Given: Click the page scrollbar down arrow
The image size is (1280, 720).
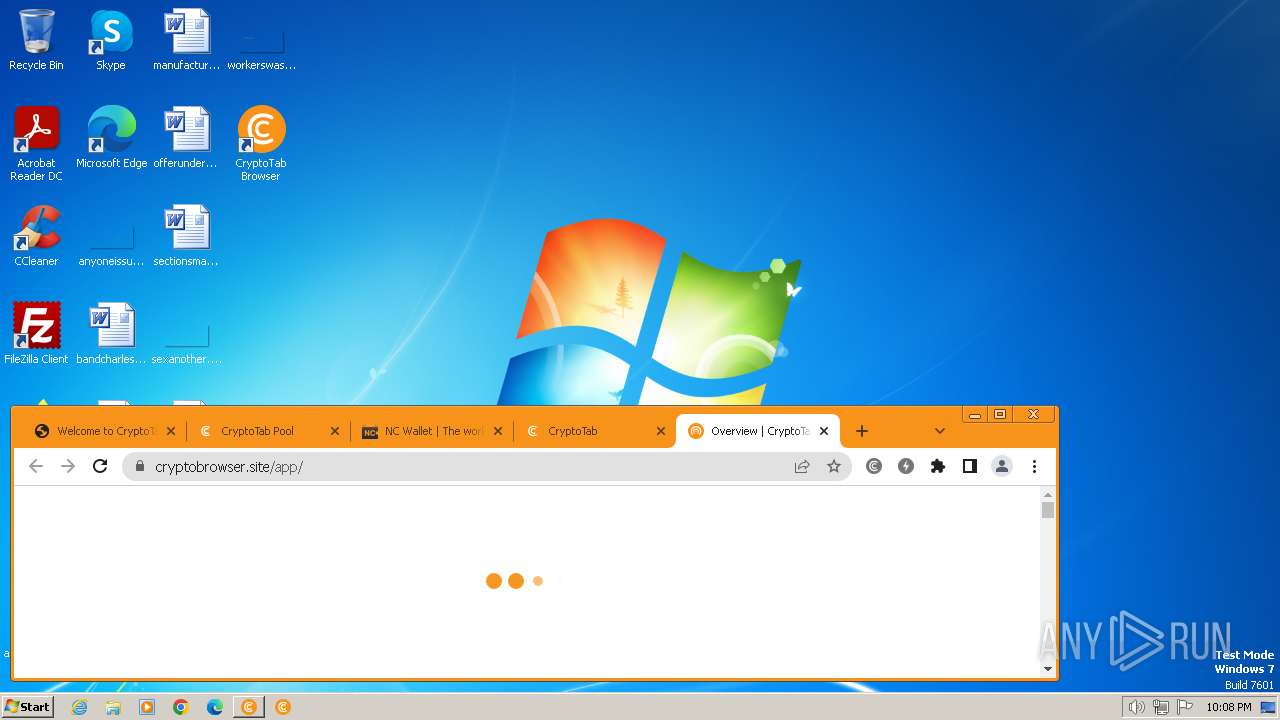Looking at the screenshot, I should click(x=1048, y=669).
